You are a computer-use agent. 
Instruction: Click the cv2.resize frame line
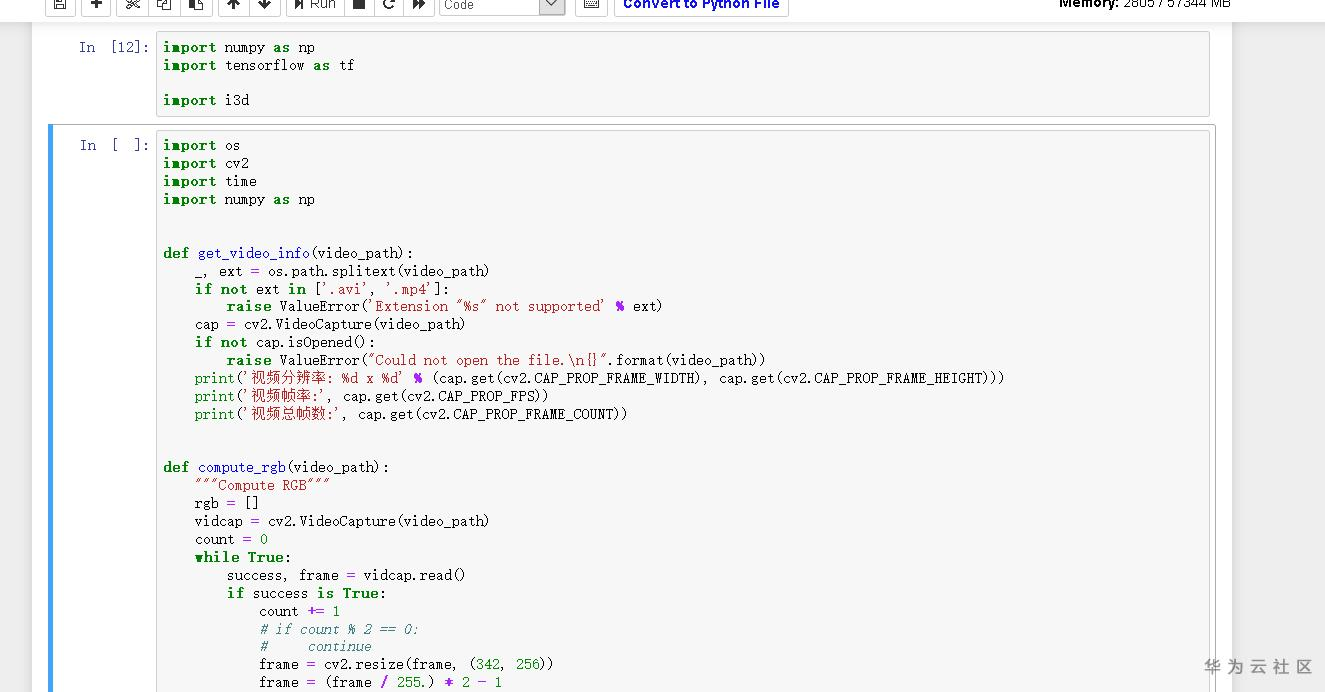pyautogui.click(x=406, y=664)
